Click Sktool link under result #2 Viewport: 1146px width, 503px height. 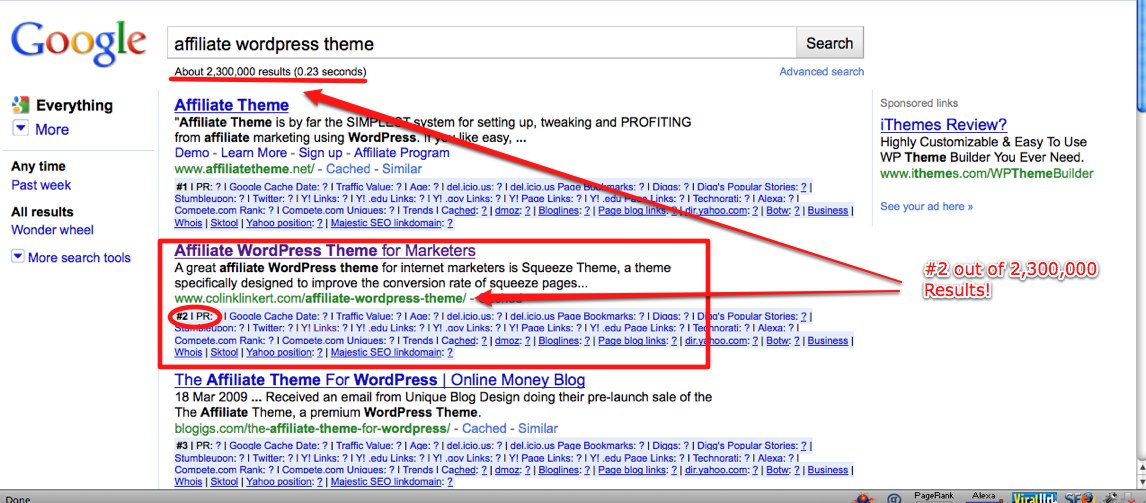pos(224,352)
